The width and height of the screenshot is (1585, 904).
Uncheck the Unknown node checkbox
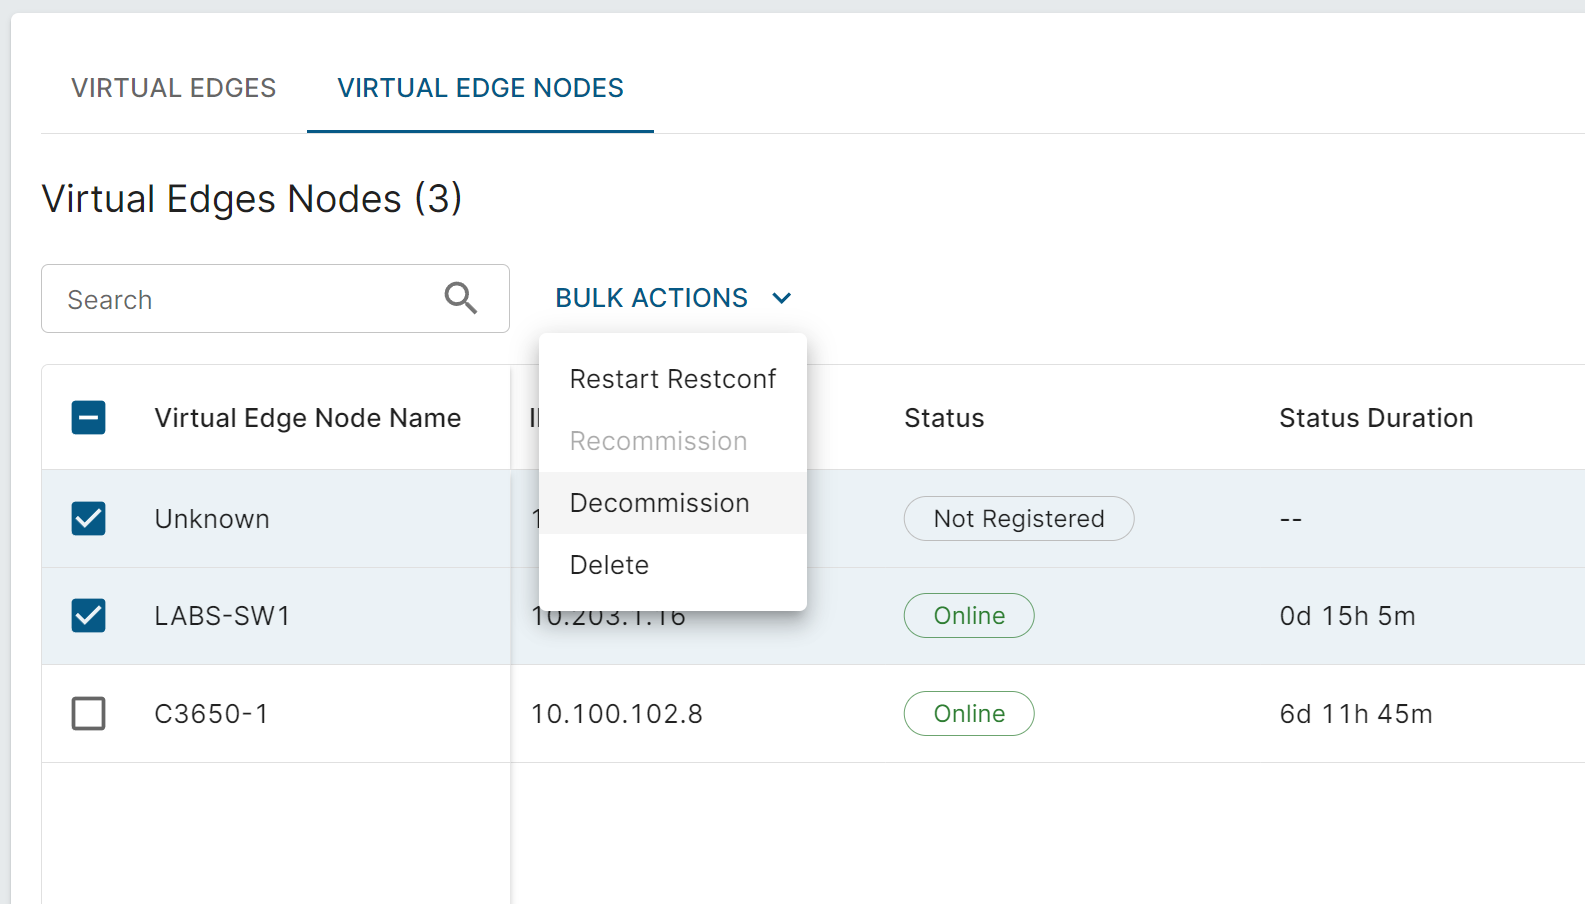coord(89,519)
